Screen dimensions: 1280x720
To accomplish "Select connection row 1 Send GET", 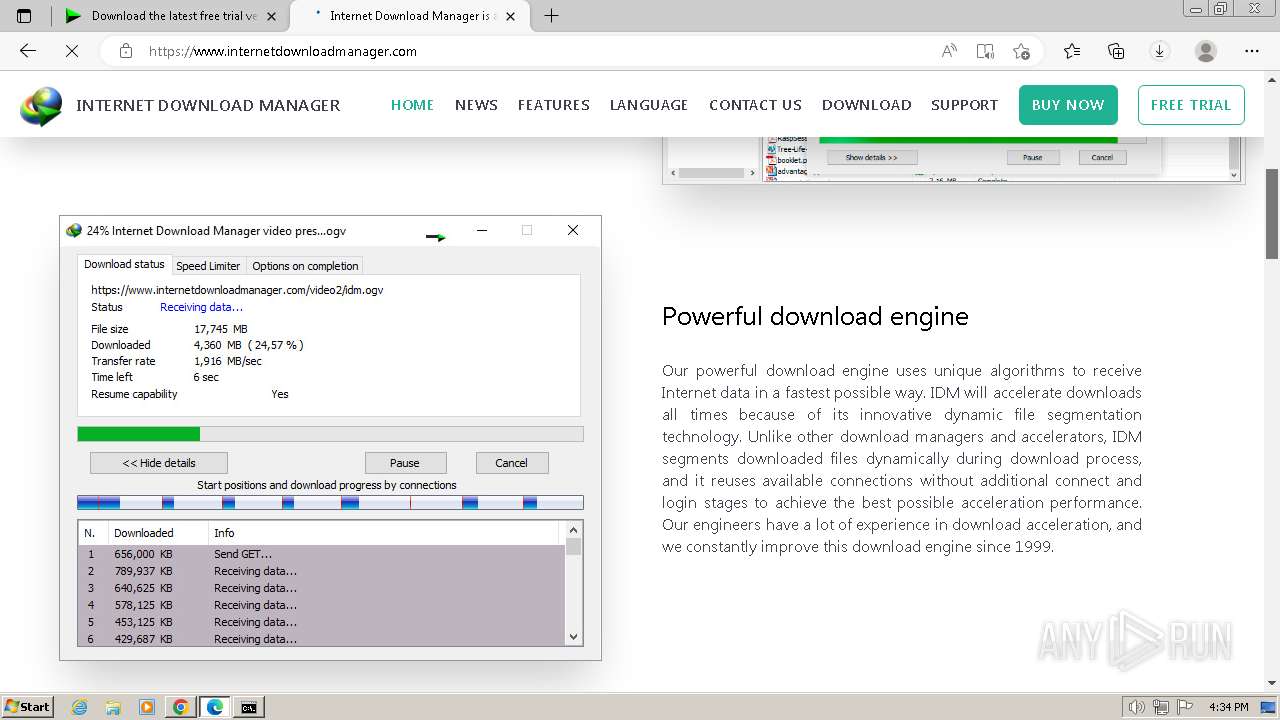I will pyautogui.click(x=321, y=554).
